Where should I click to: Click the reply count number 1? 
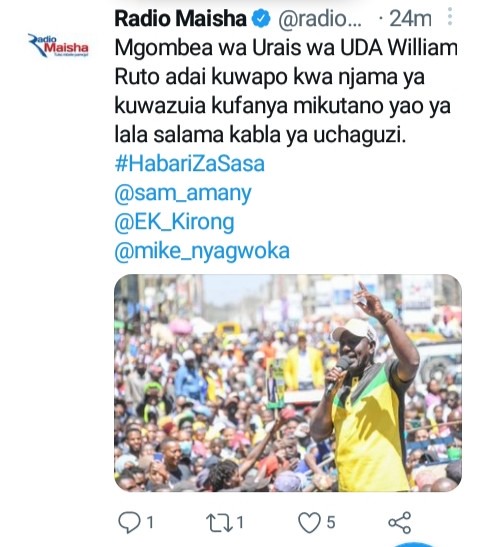point(150,523)
